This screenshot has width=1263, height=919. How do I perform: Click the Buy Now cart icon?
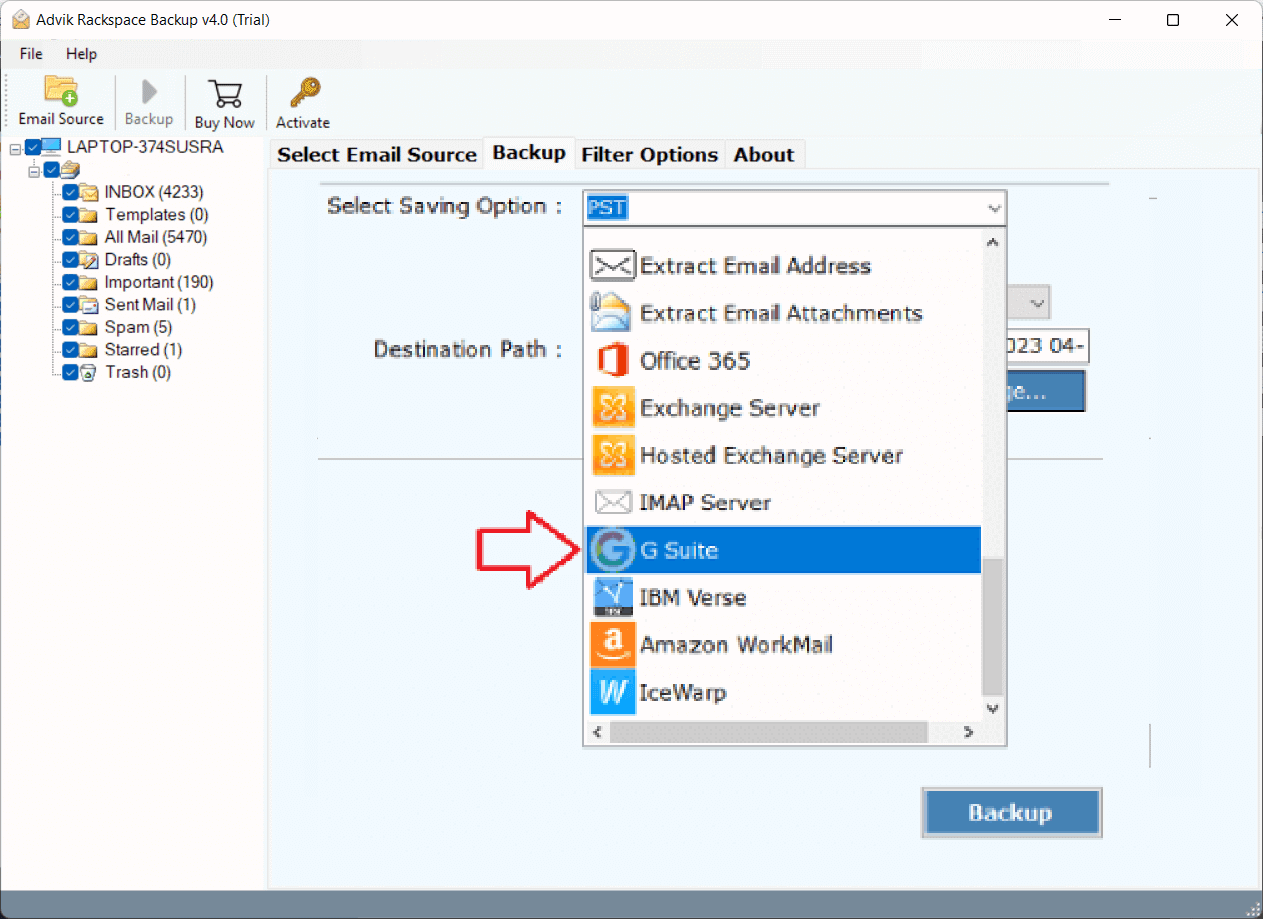pyautogui.click(x=224, y=100)
